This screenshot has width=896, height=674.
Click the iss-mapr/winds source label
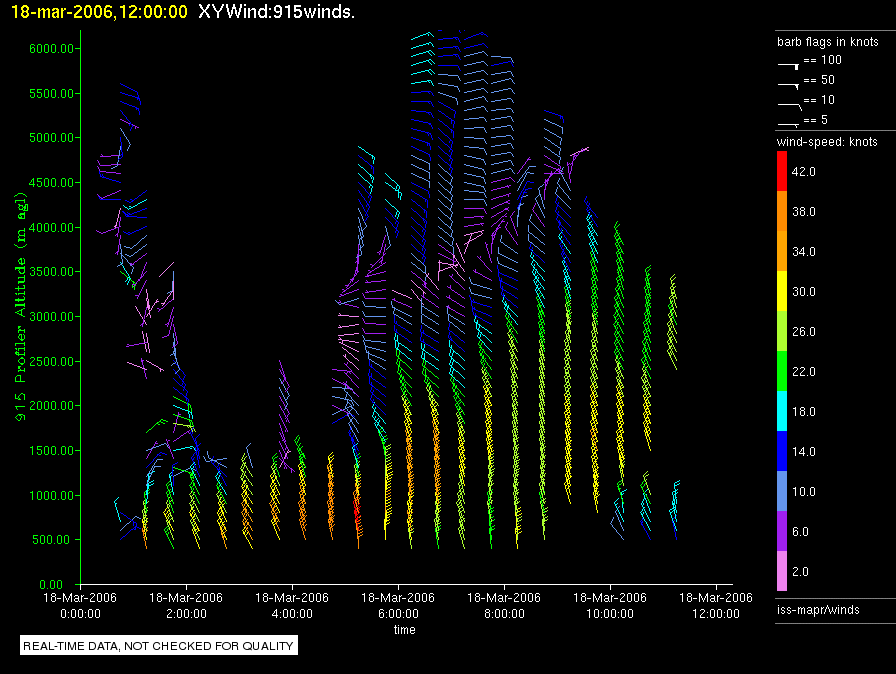[x=818, y=609]
